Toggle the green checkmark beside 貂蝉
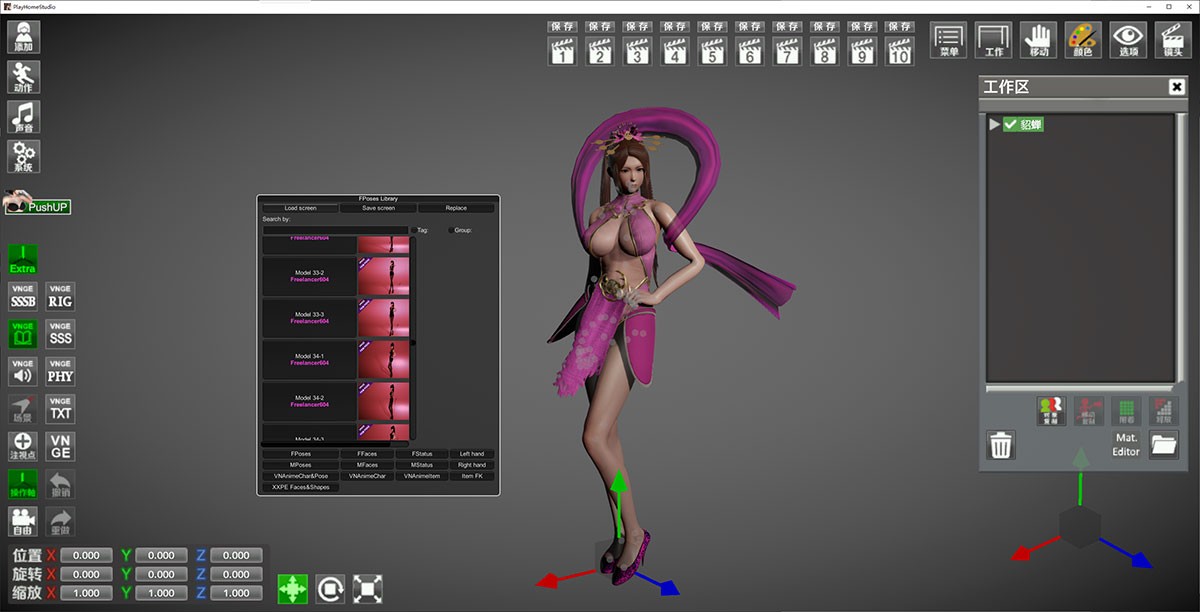Screen dimensions: 1200x612 (1010, 125)
